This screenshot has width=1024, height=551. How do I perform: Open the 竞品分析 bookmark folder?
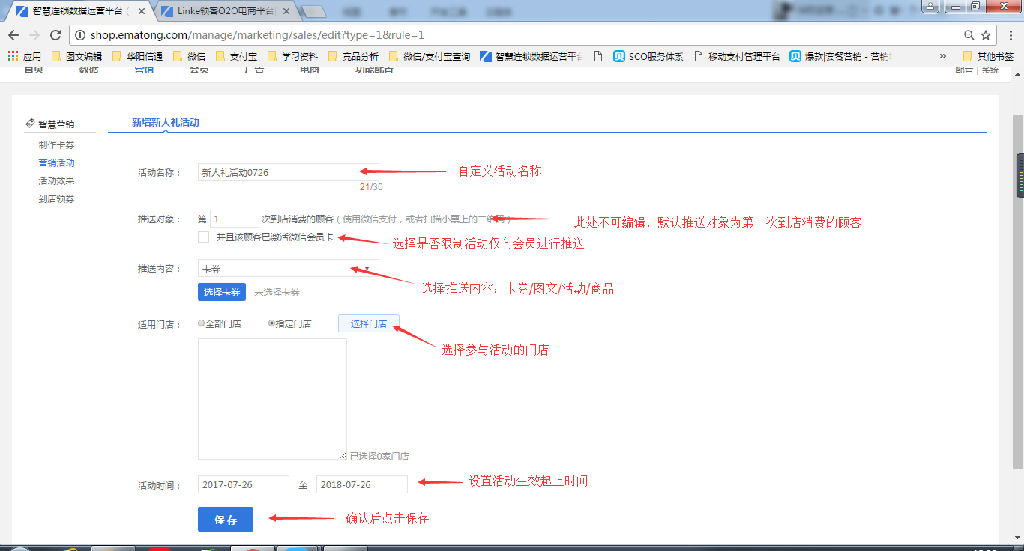coord(354,57)
